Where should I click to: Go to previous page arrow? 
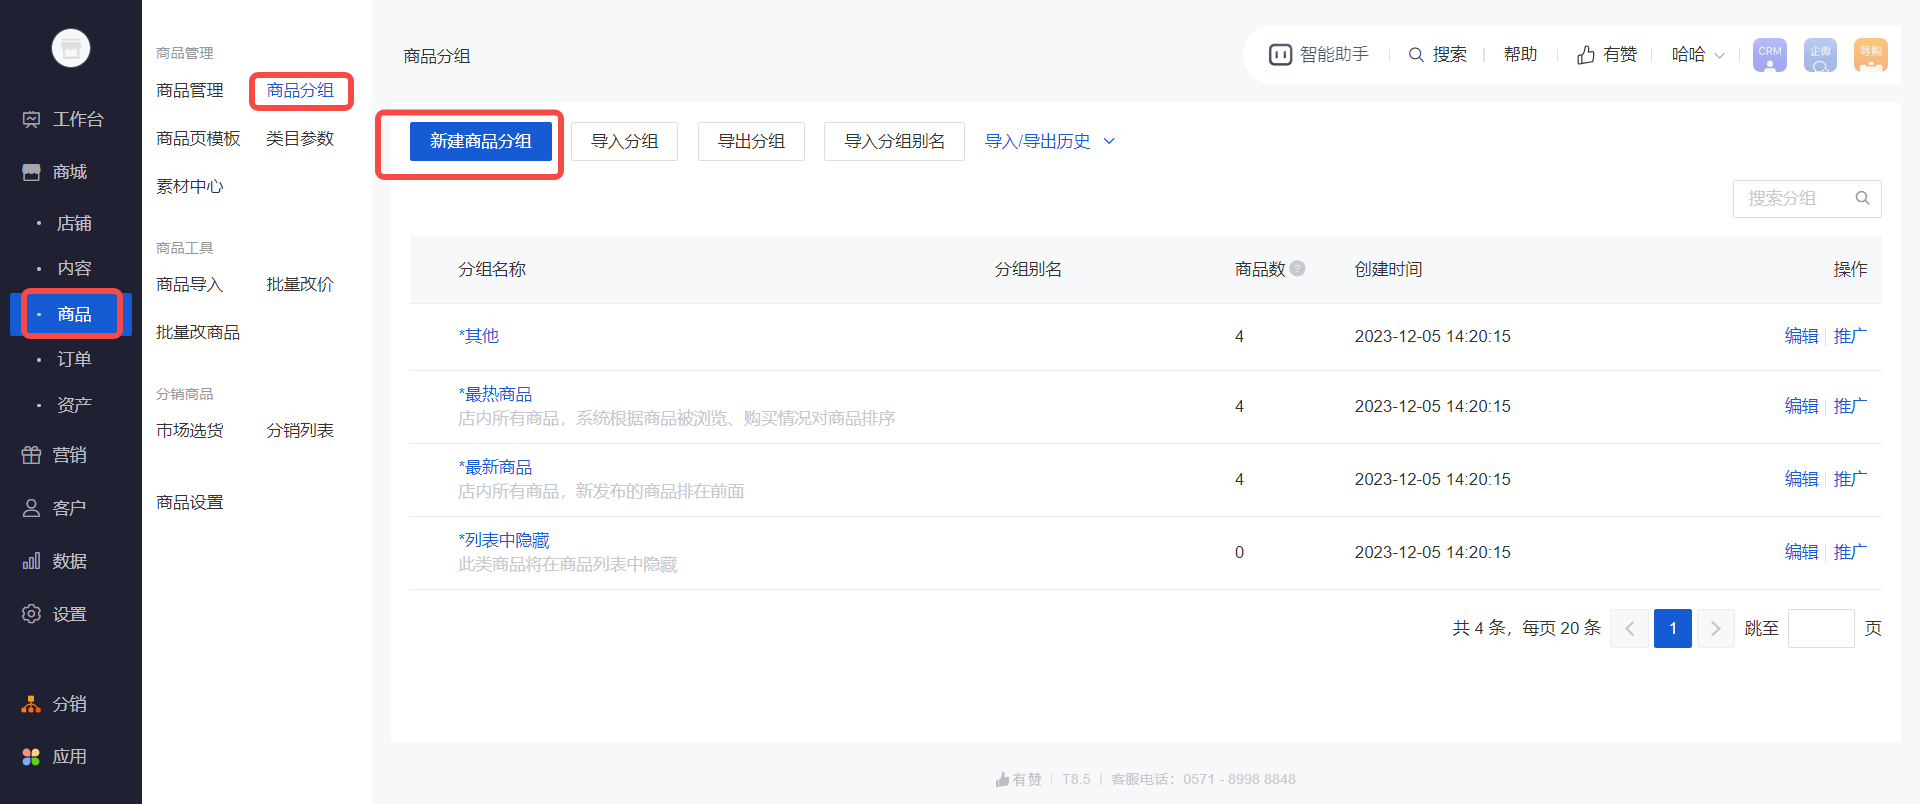tap(1629, 628)
